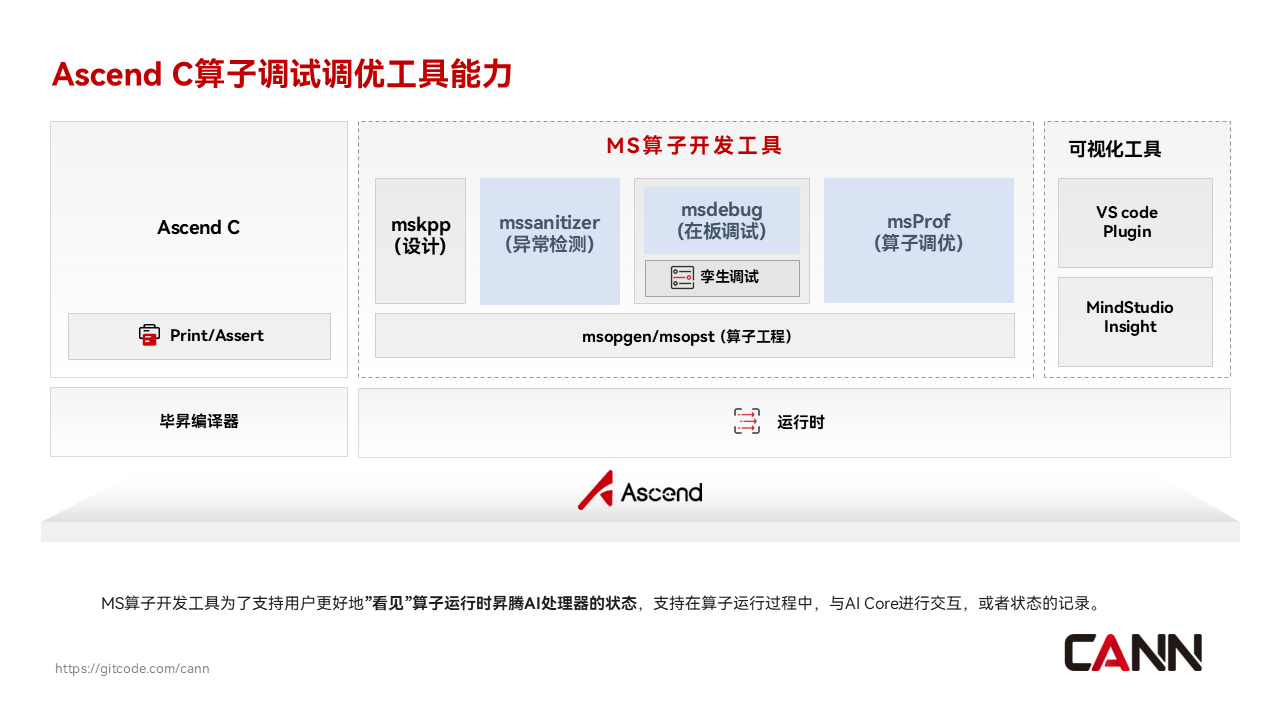The height and width of the screenshot is (720, 1280).
Task: Click the Ascend wordmark text
Action: click(661, 492)
